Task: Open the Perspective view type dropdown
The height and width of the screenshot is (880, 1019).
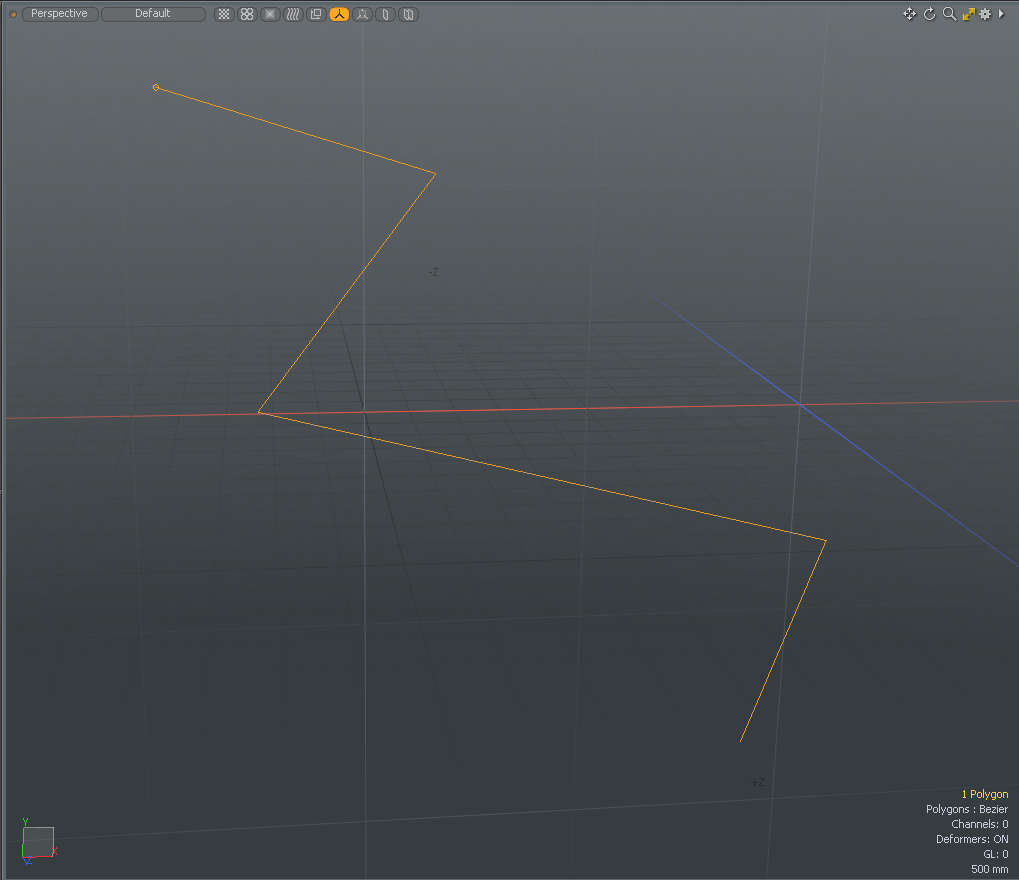Action: click(59, 14)
